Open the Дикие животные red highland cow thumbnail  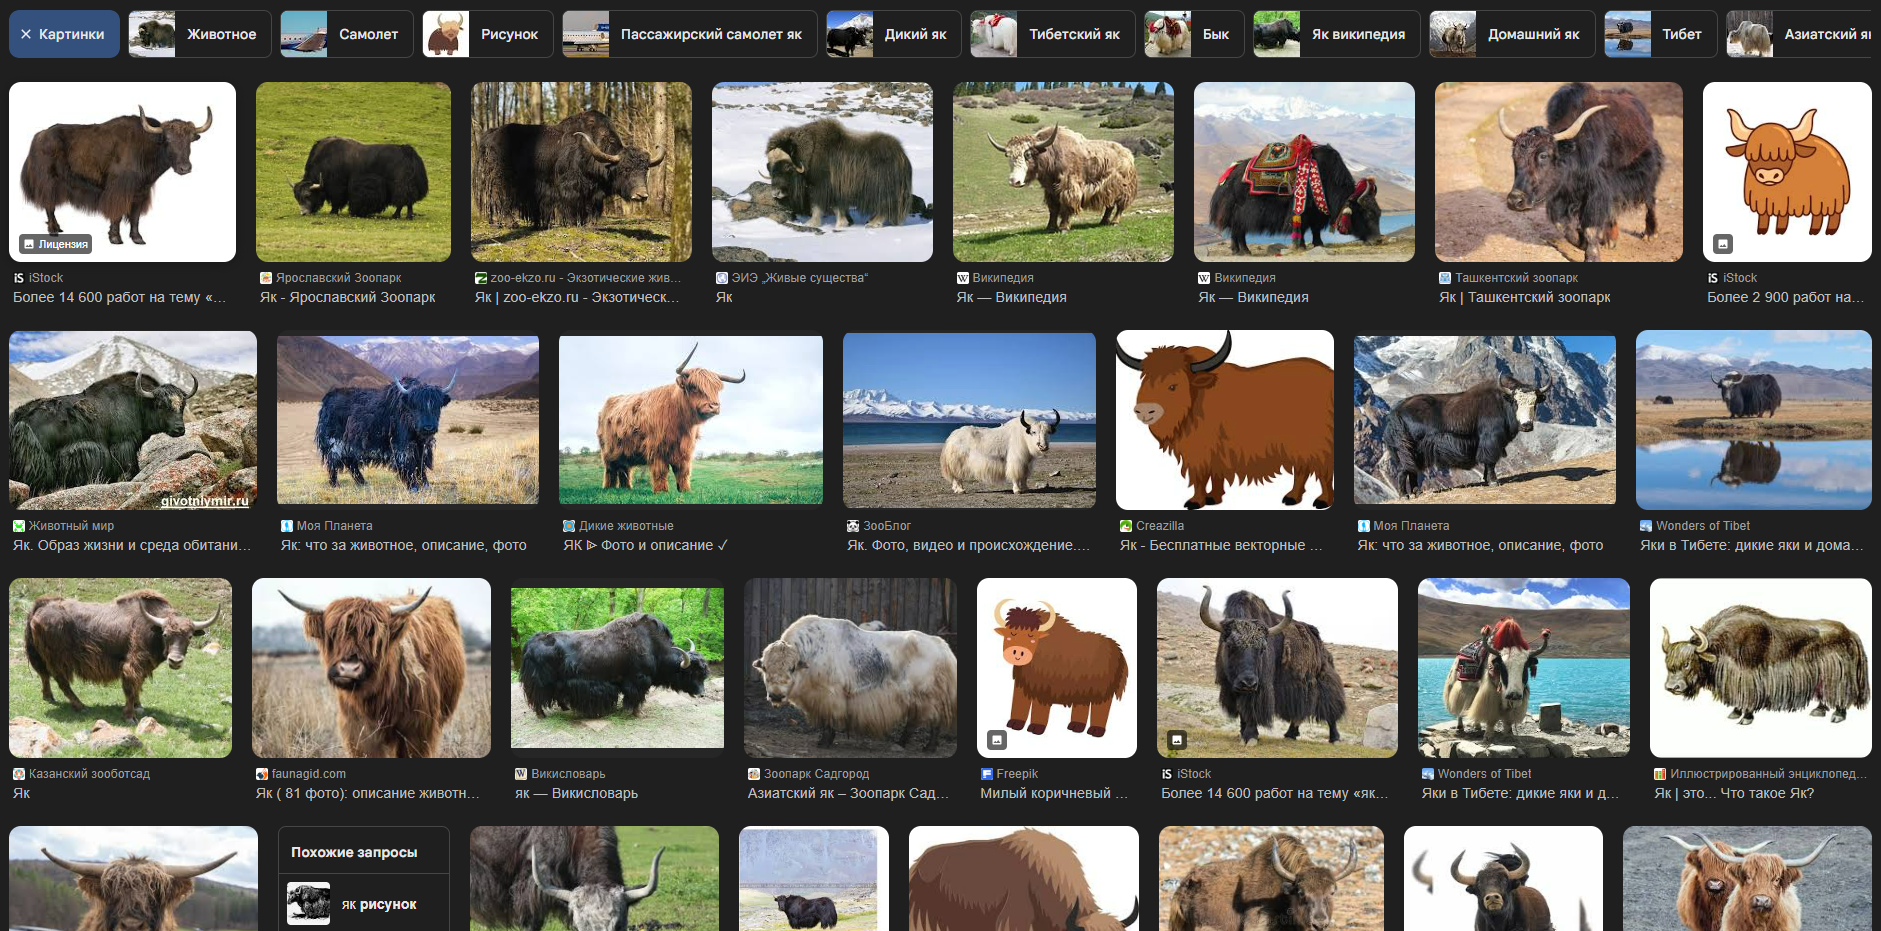691,420
